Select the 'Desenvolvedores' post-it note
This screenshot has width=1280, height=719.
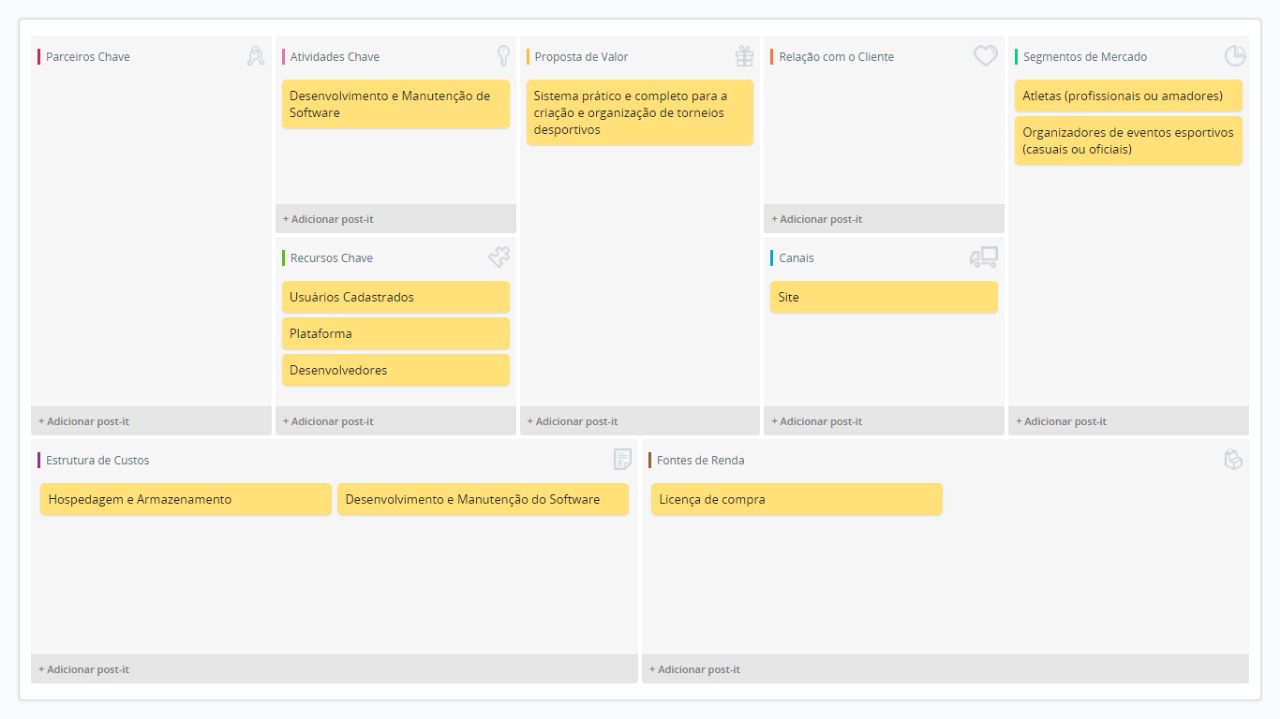click(395, 370)
